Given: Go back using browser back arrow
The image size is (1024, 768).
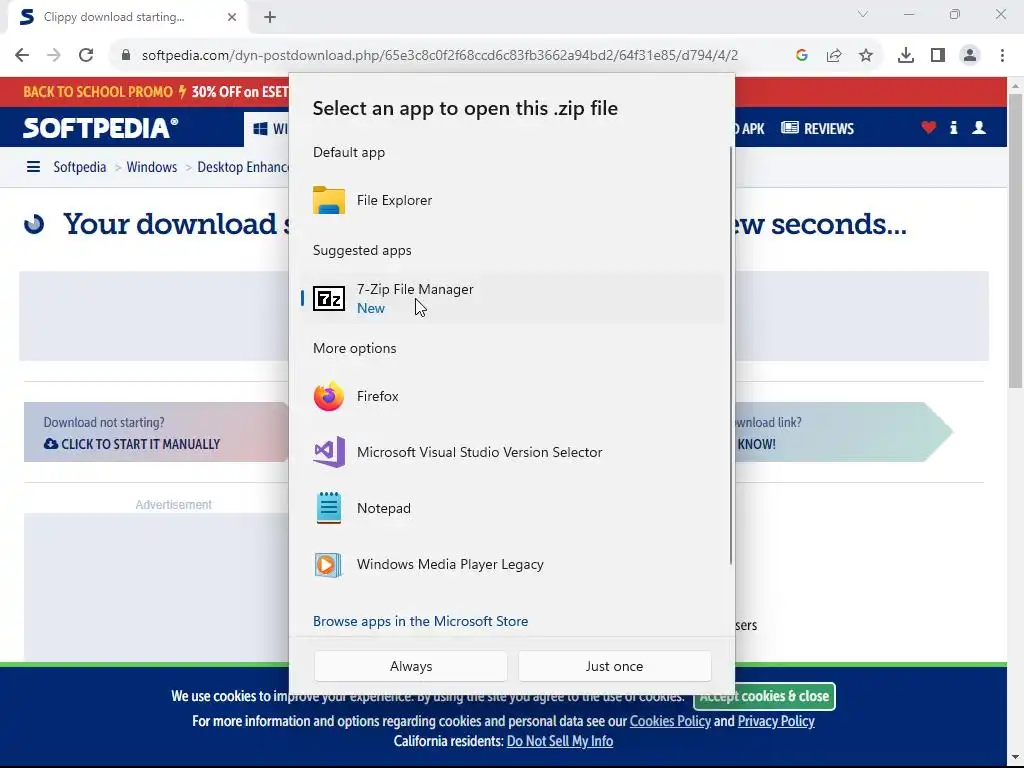Looking at the screenshot, I should tap(22, 56).
